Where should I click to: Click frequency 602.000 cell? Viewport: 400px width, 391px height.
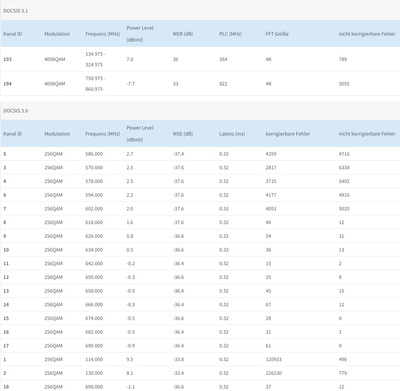coord(94,209)
